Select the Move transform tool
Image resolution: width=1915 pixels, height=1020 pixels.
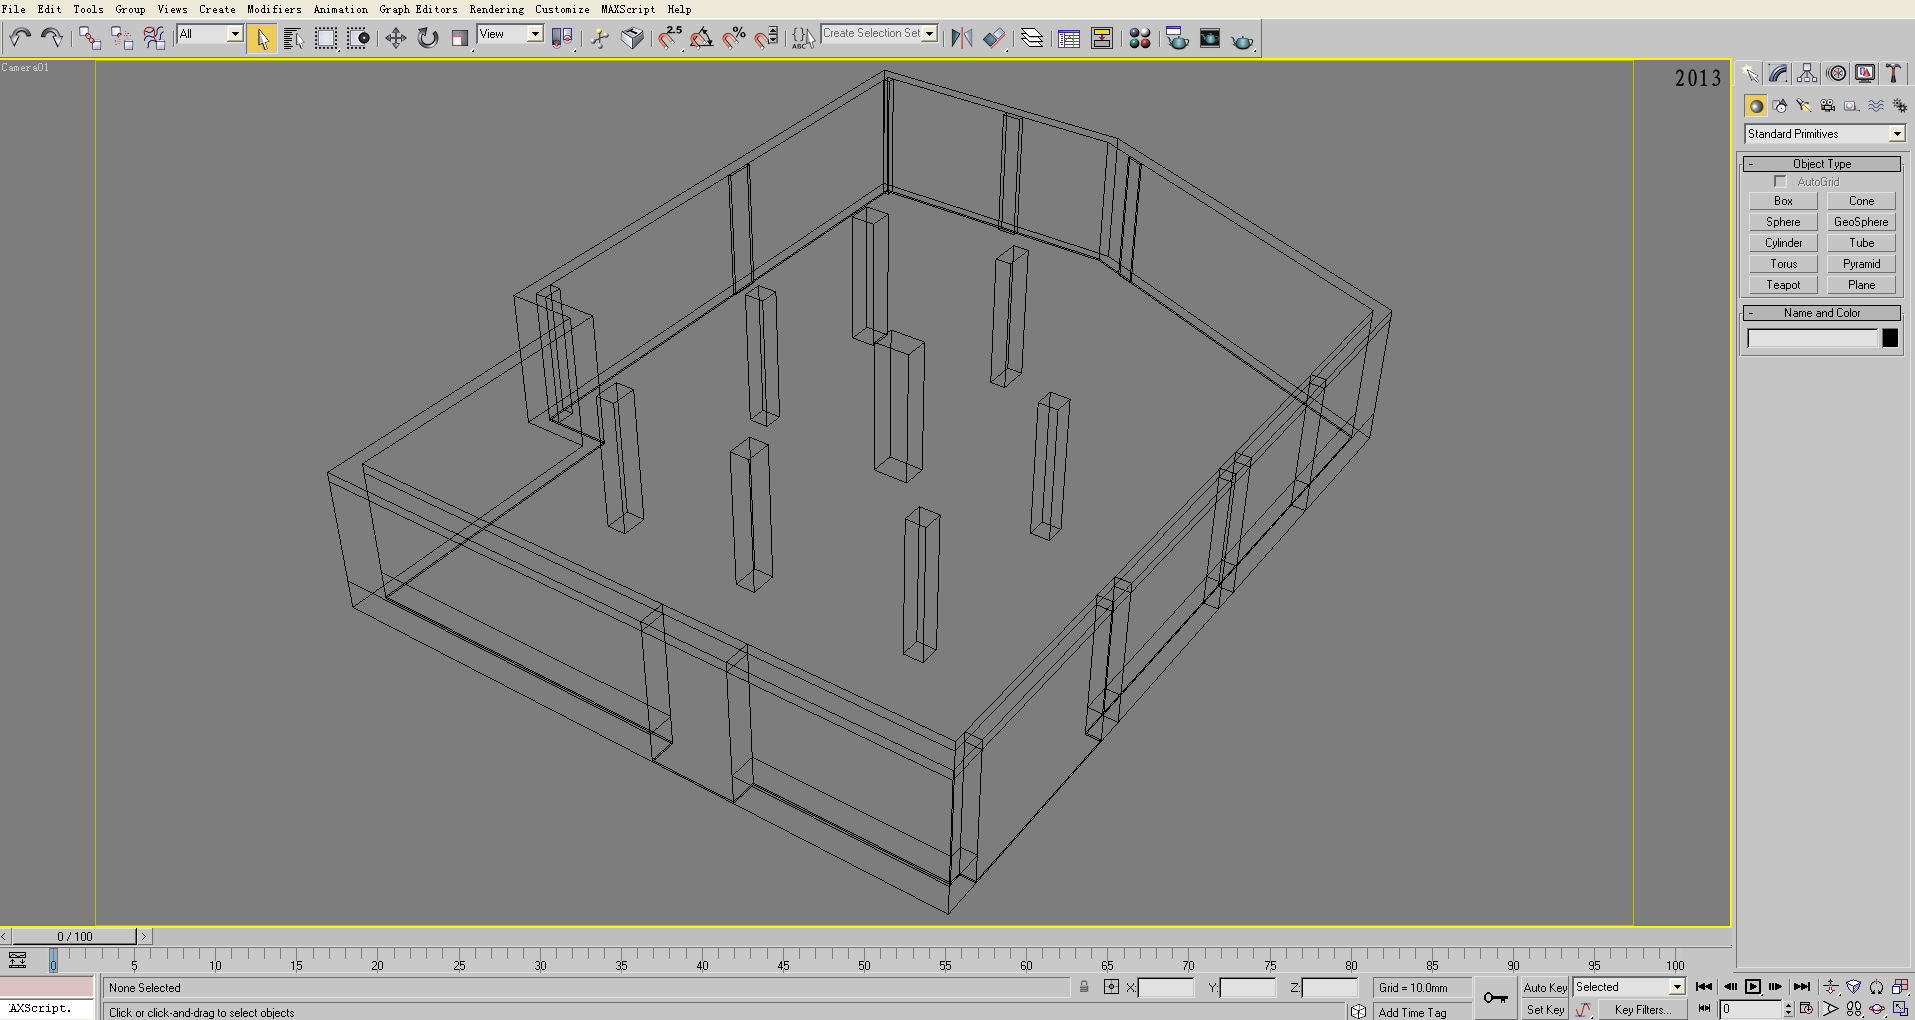(x=395, y=38)
